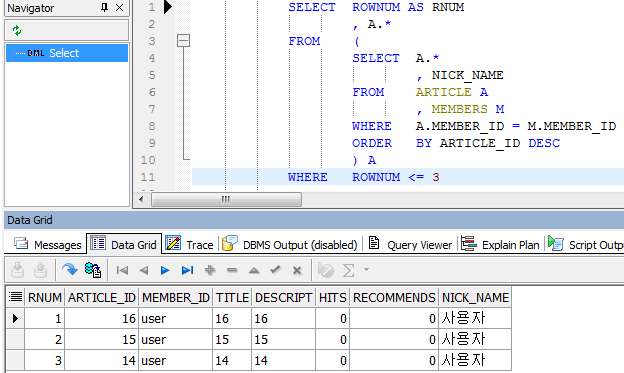
Task: Click the ORDER BY ARTICLE_ID DESC line
Action: click(x=456, y=143)
